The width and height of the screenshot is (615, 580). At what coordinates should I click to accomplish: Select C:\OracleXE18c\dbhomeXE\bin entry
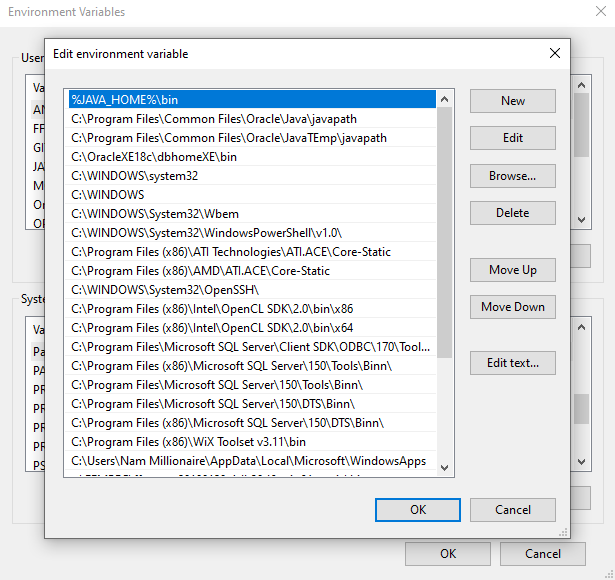click(252, 157)
